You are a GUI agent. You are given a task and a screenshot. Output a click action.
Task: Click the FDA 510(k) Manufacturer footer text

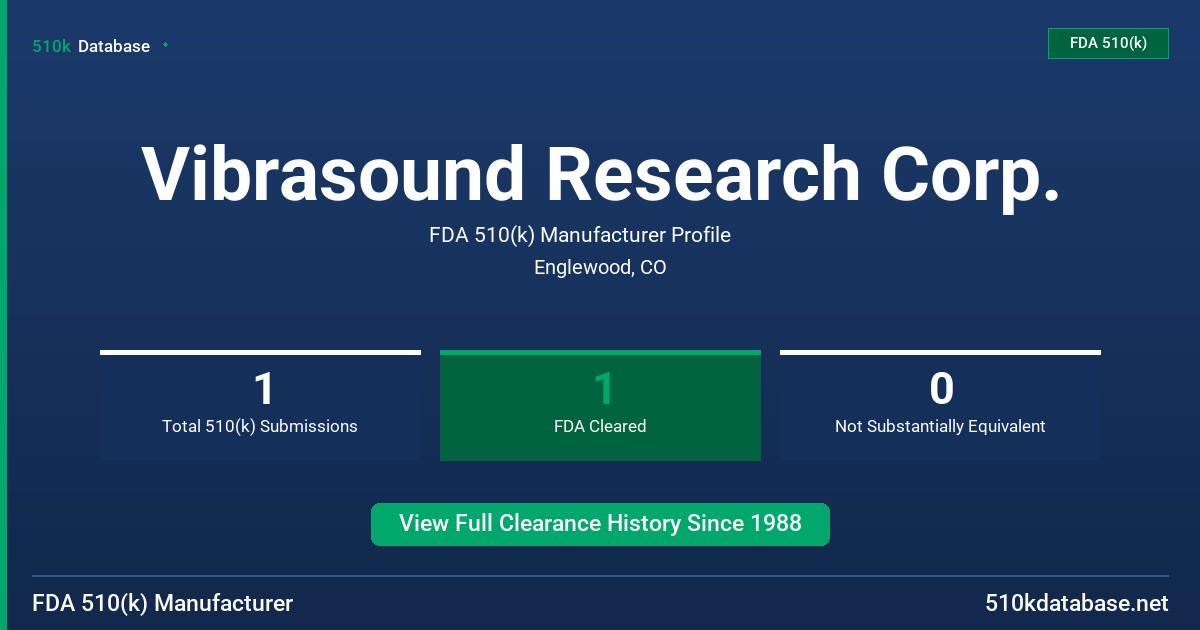point(163,604)
